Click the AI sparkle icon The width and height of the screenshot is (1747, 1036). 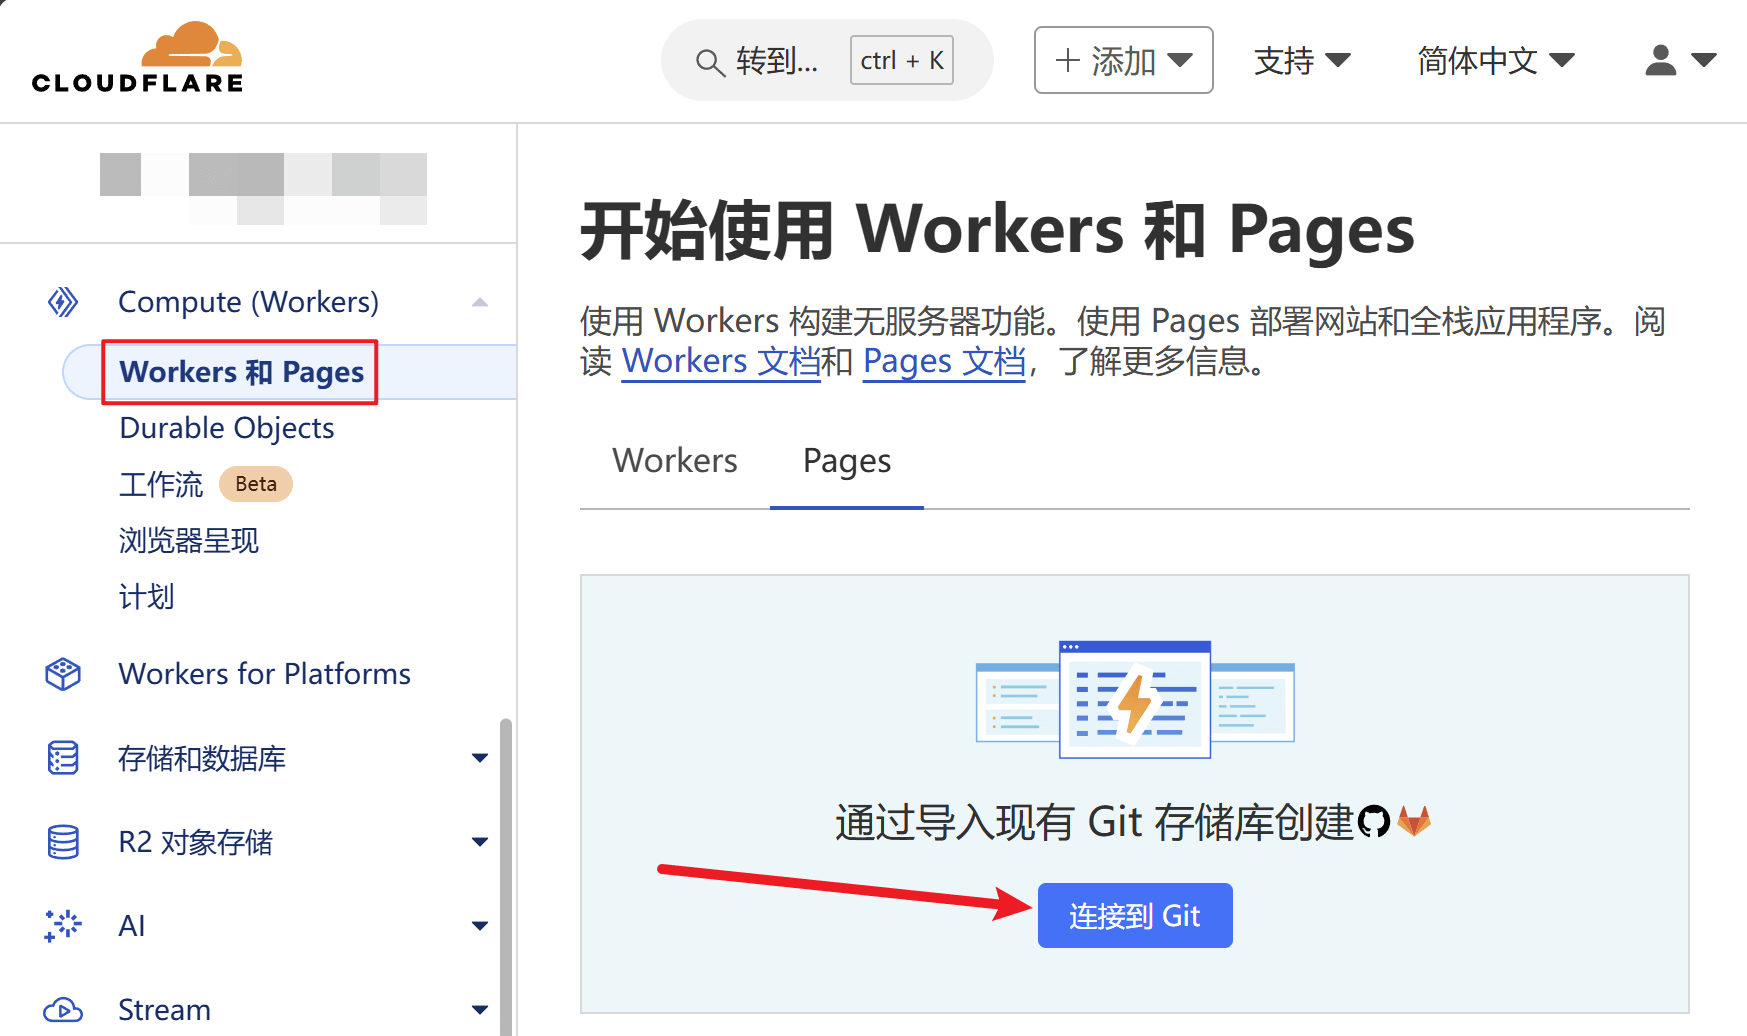[63, 926]
